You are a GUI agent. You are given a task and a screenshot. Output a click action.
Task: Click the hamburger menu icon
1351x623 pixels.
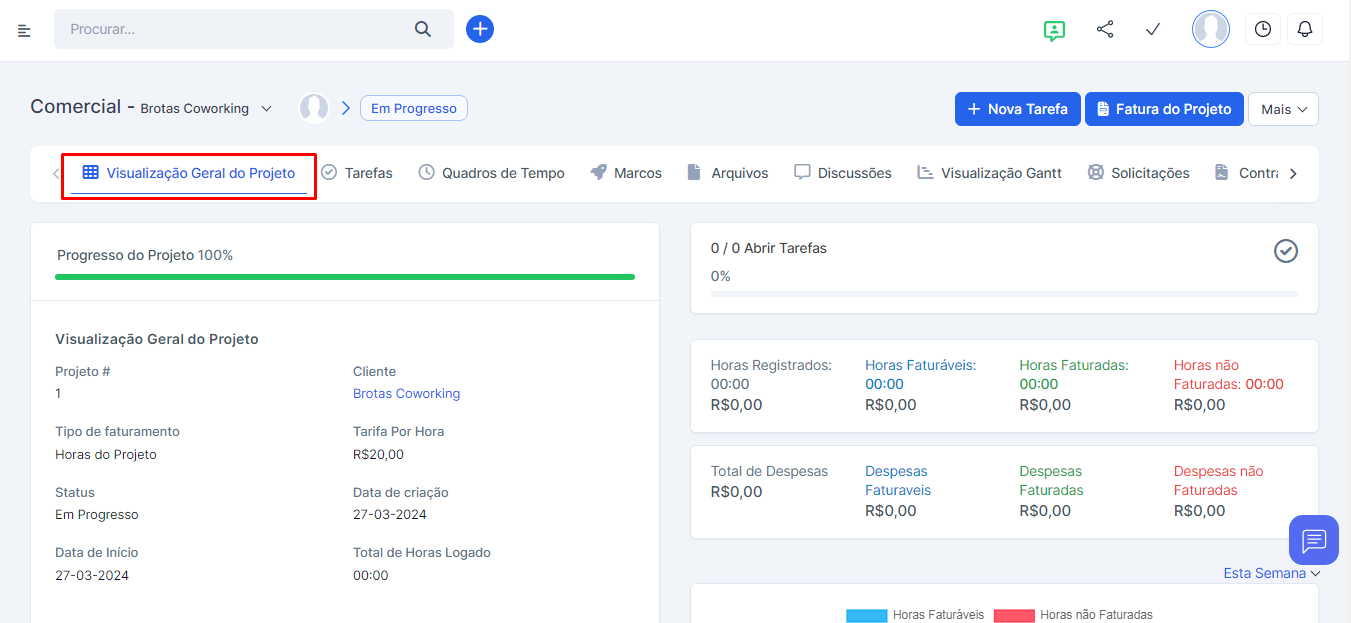pyautogui.click(x=25, y=30)
